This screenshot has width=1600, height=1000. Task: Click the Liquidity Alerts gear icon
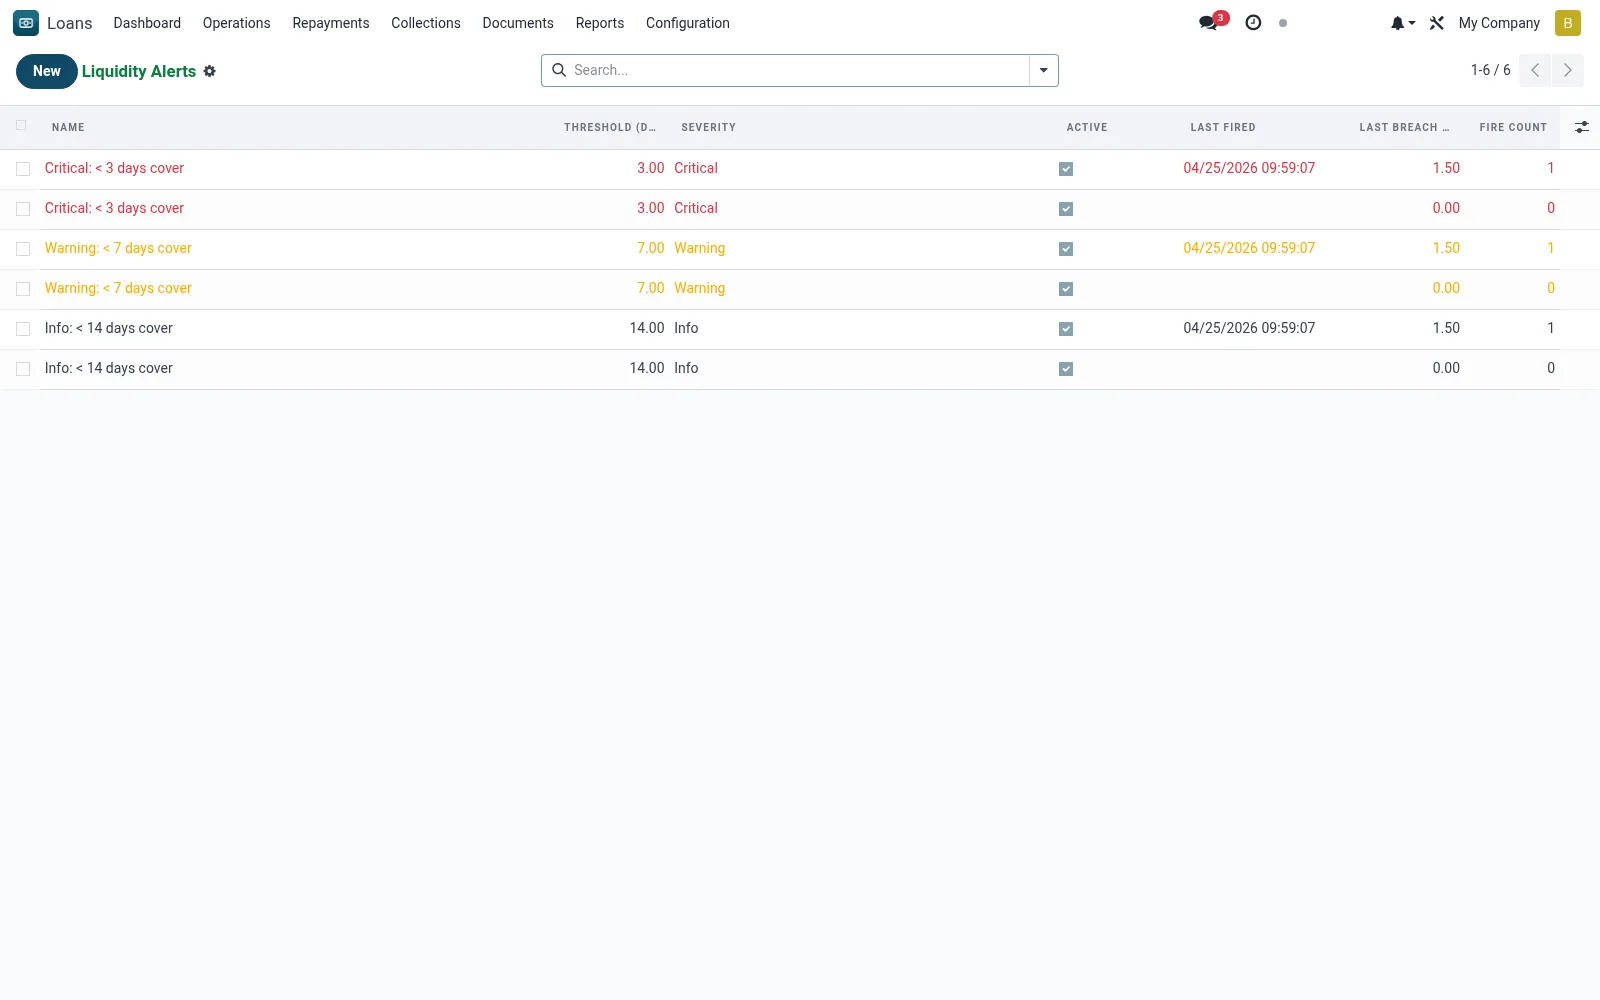210,71
